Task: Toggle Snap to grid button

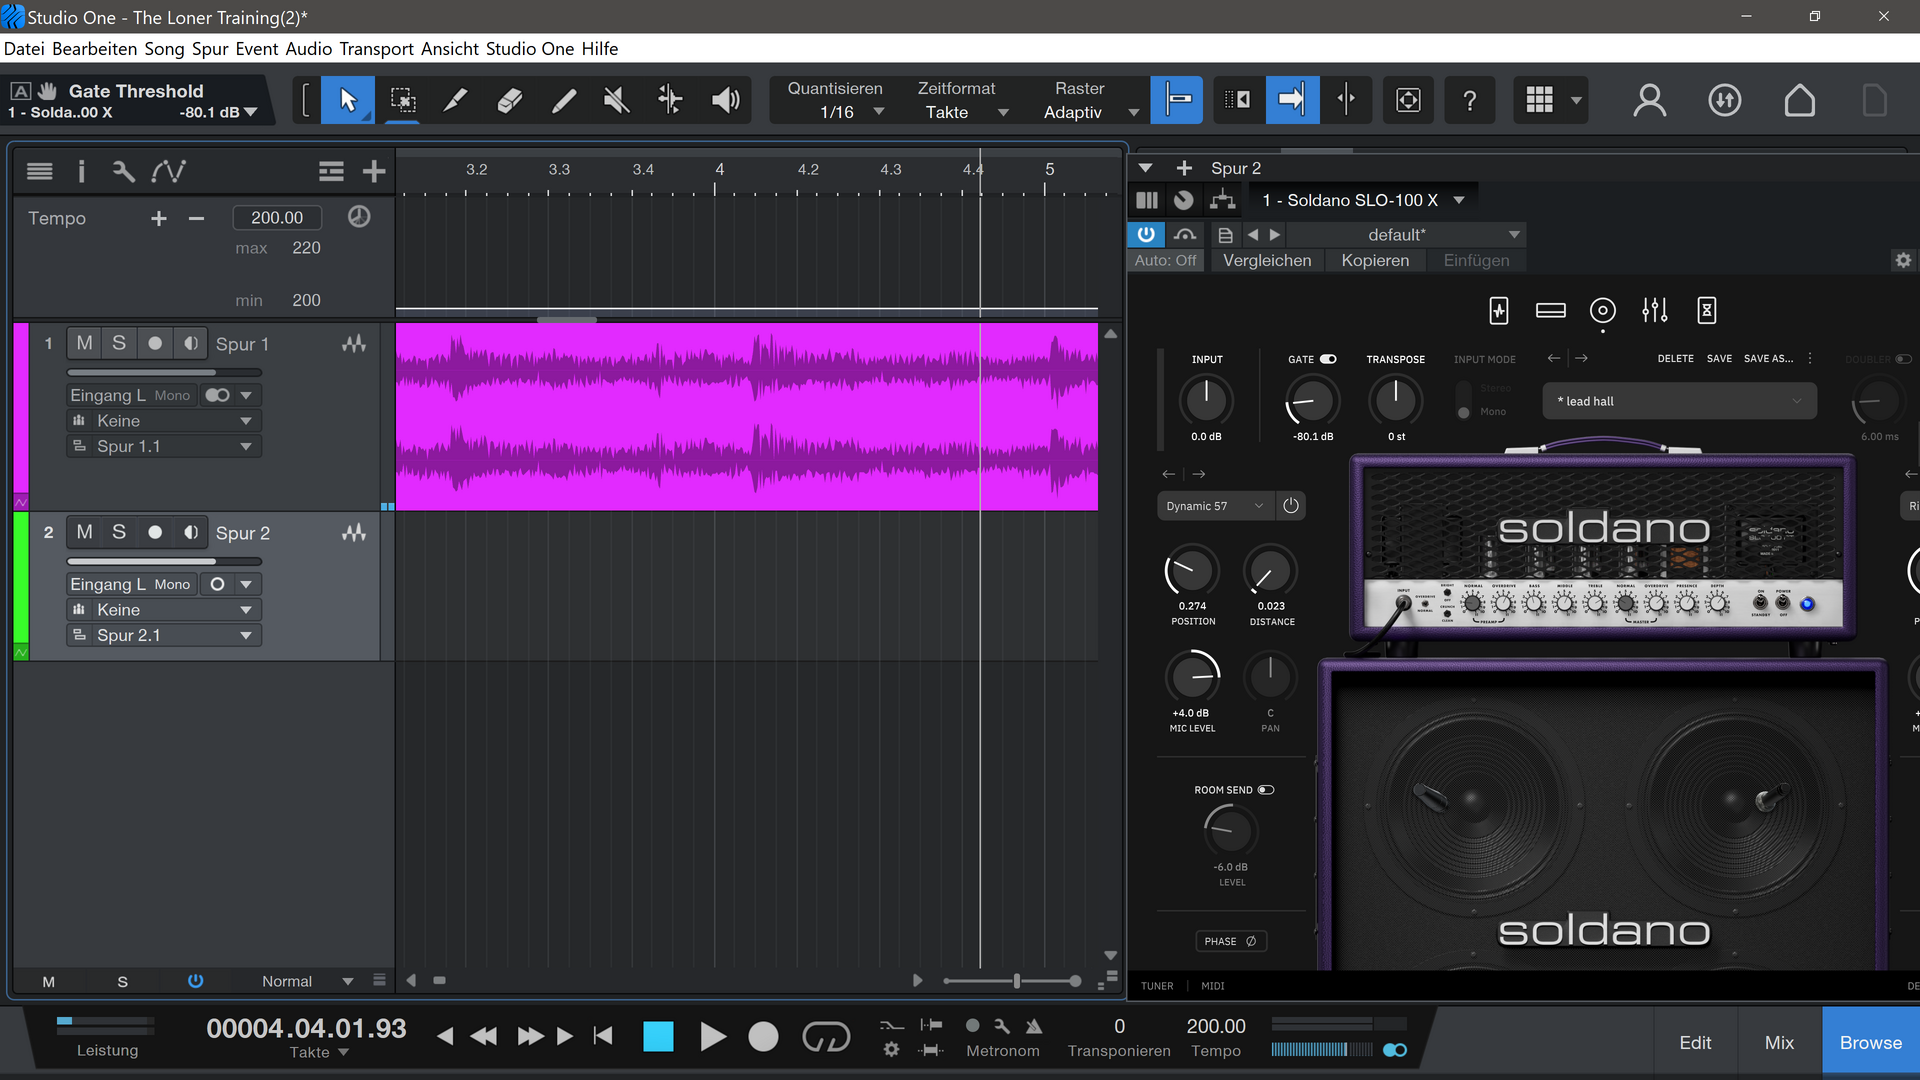Action: click(1177, 100)
